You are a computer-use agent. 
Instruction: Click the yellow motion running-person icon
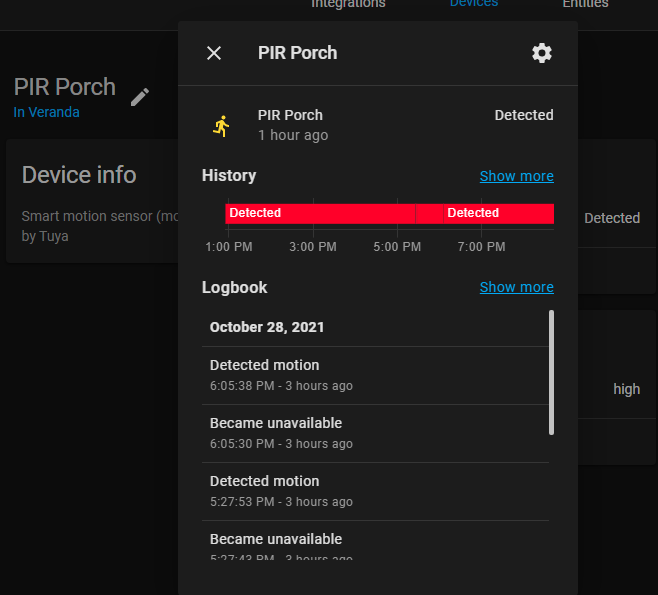click(x=222, y=126)
